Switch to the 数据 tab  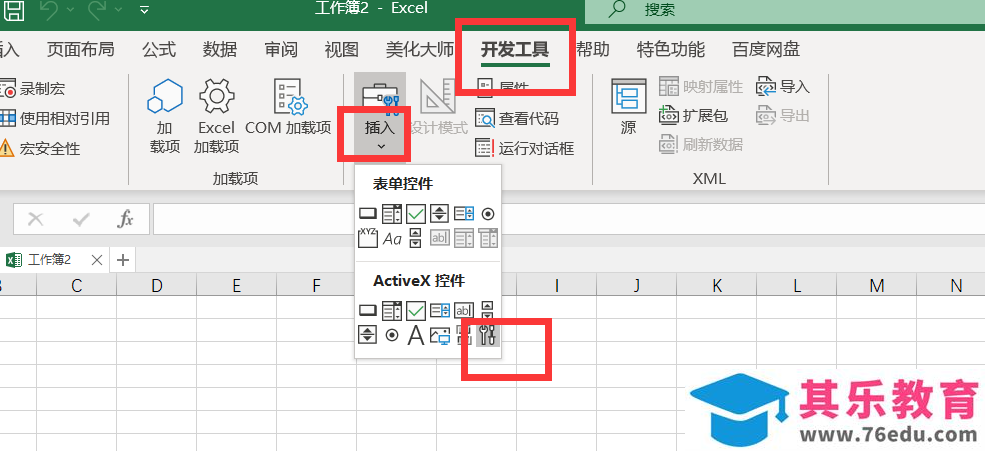220,49
